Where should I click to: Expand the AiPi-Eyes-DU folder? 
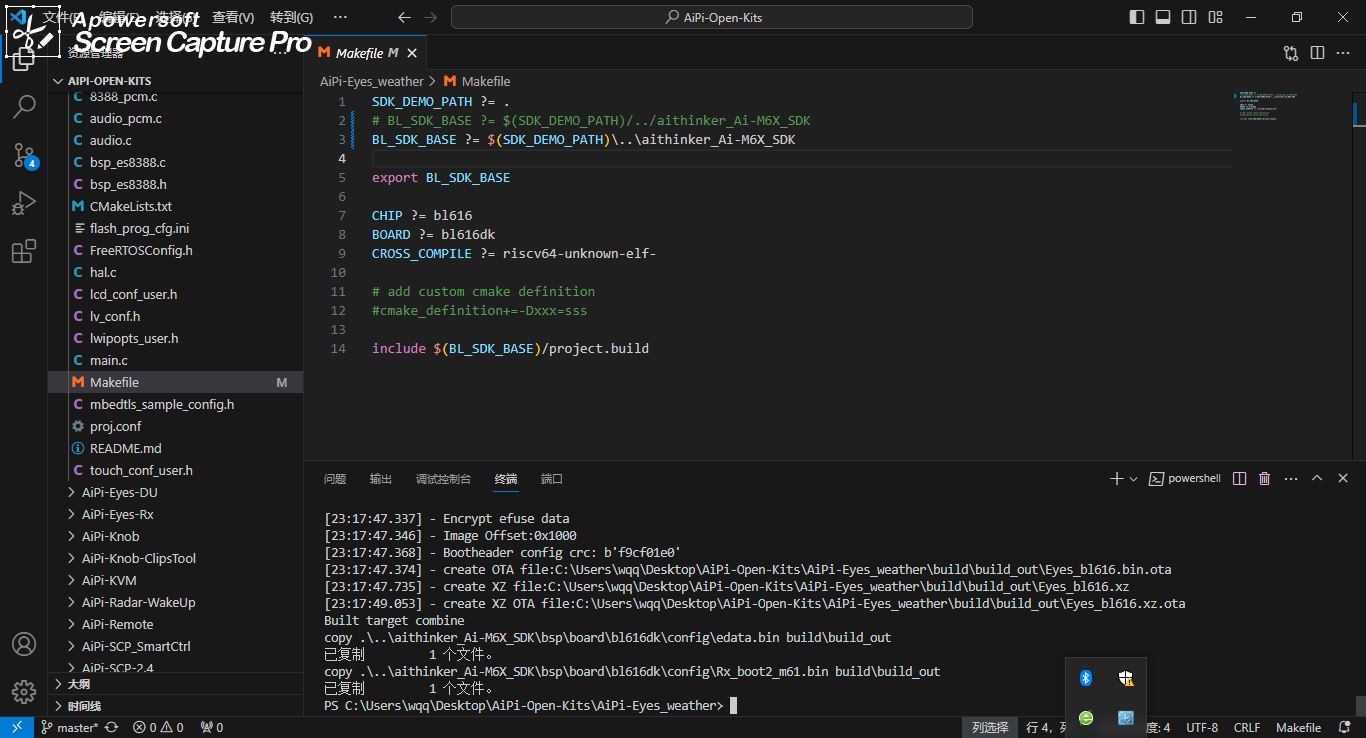tap(175, 492)
